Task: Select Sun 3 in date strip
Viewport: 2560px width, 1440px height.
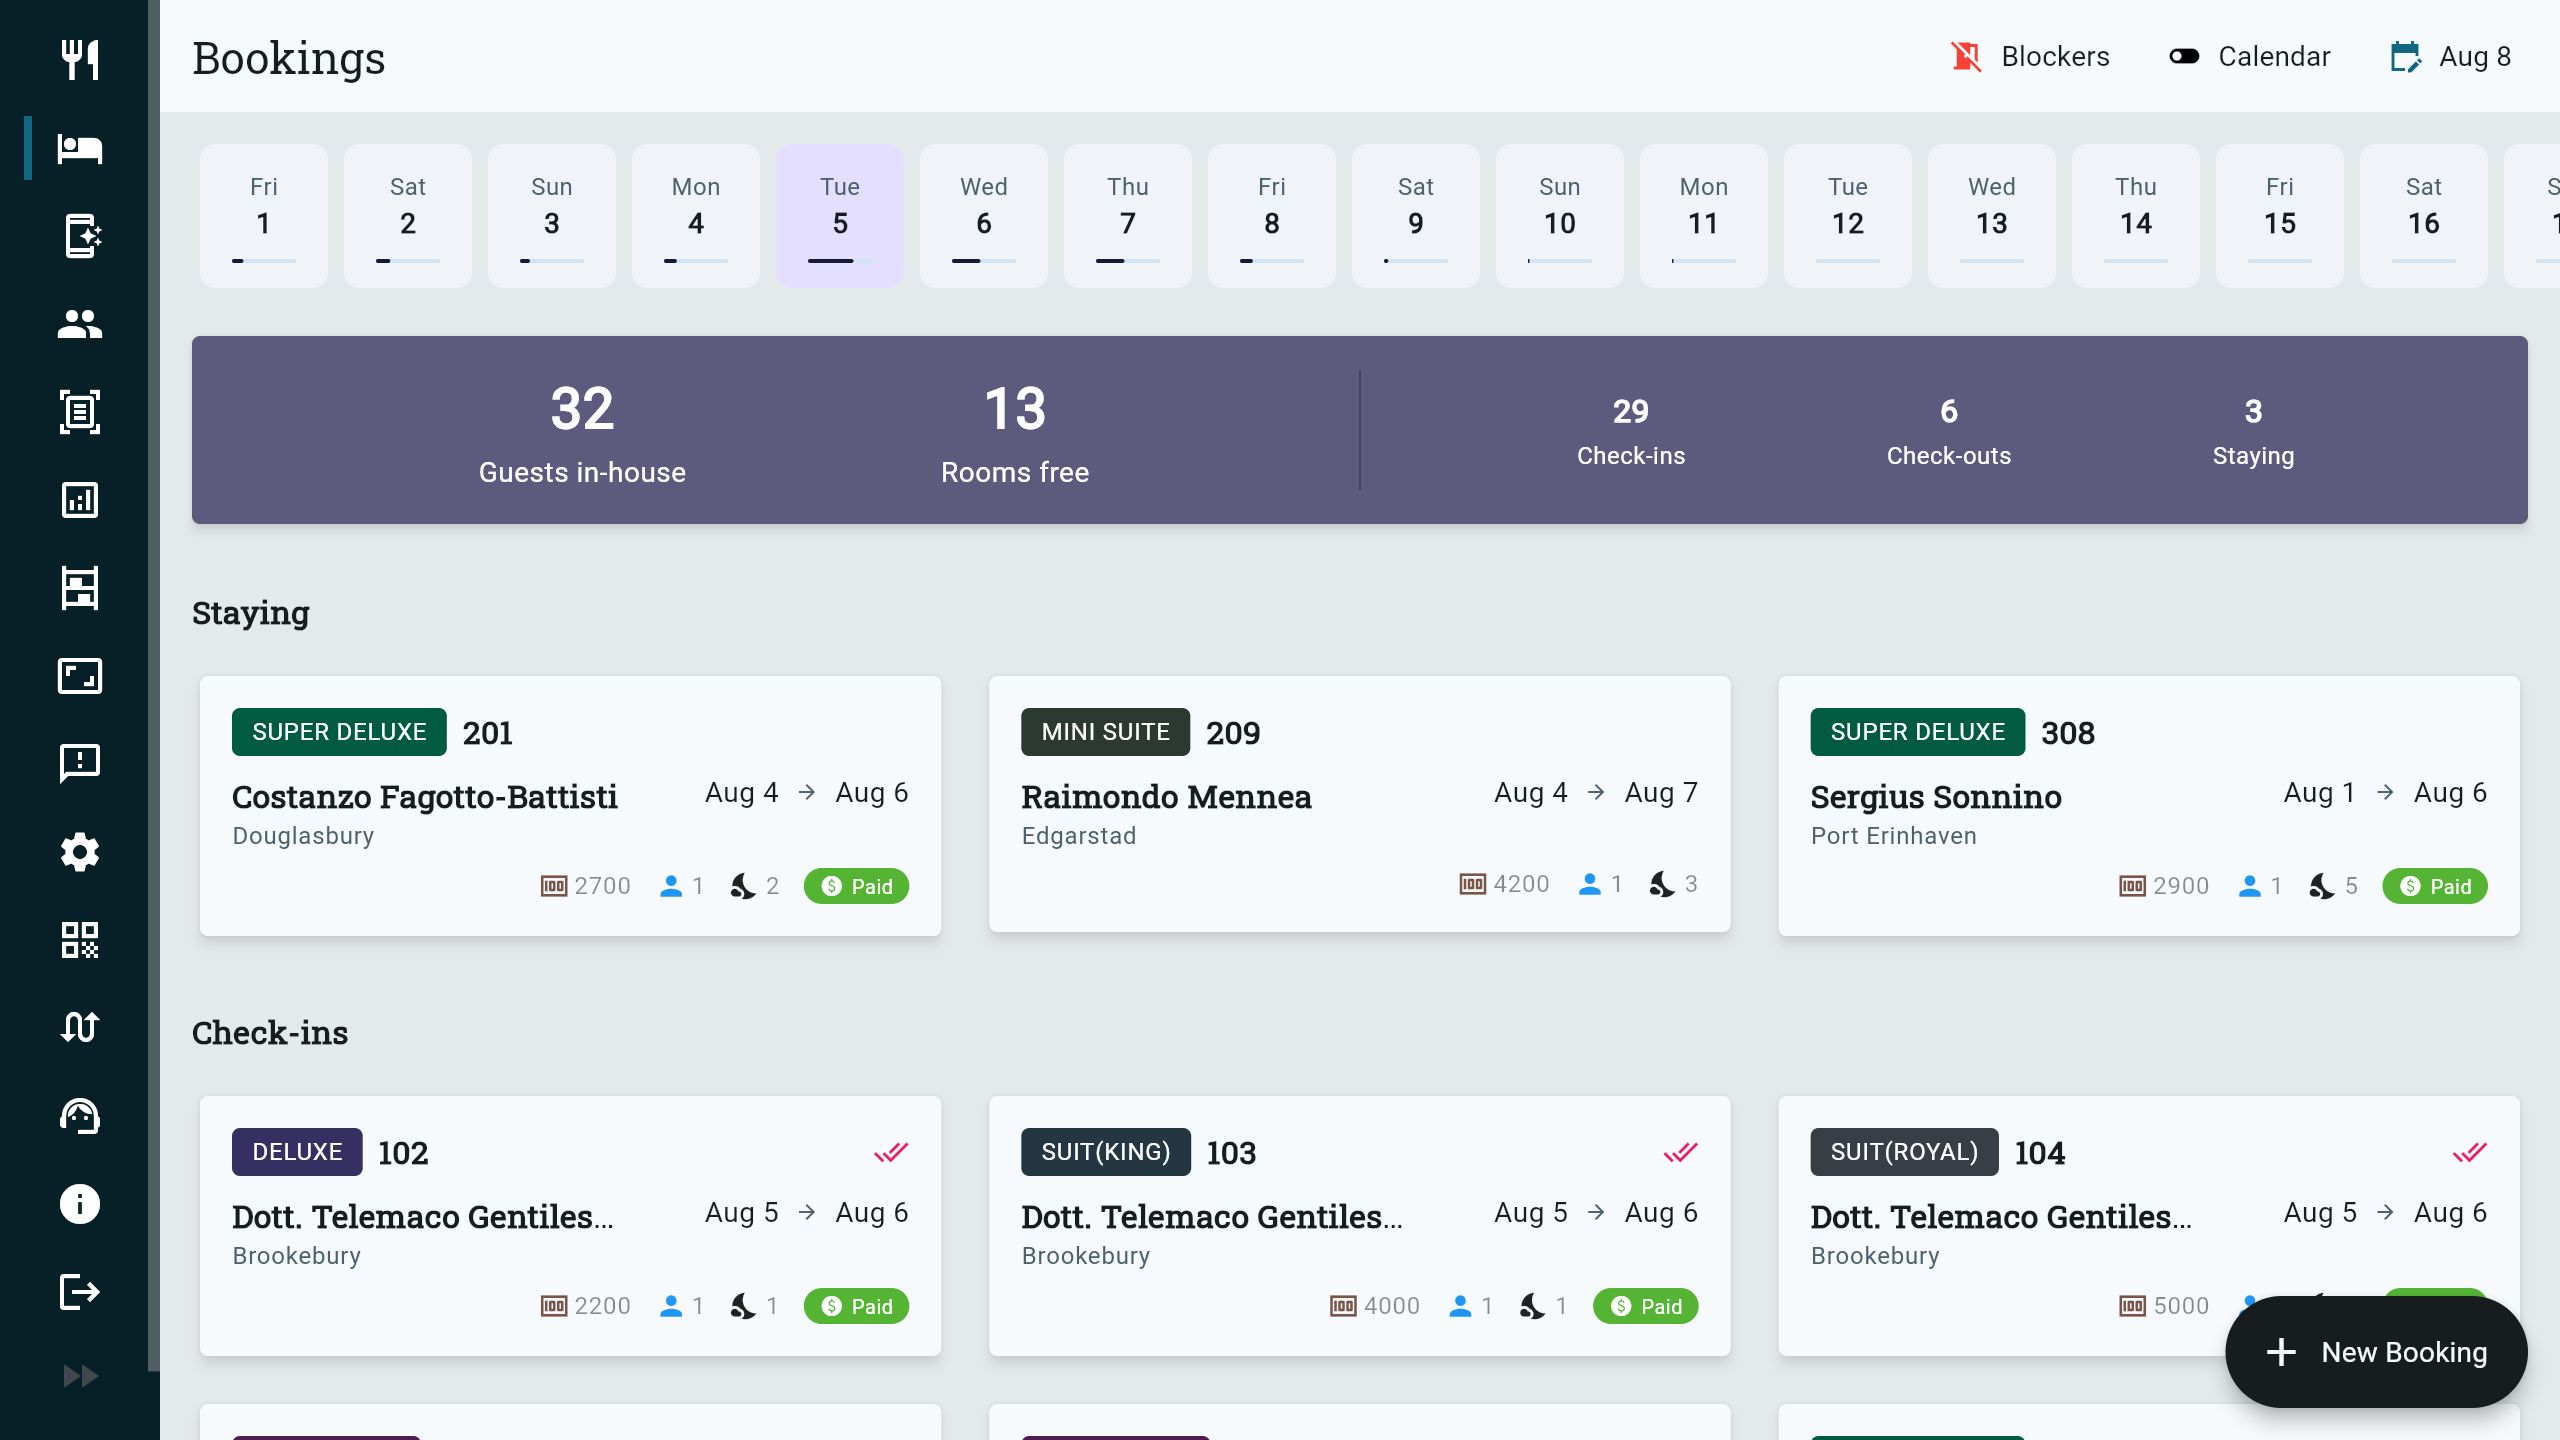Action: click(x=552, y=216)
